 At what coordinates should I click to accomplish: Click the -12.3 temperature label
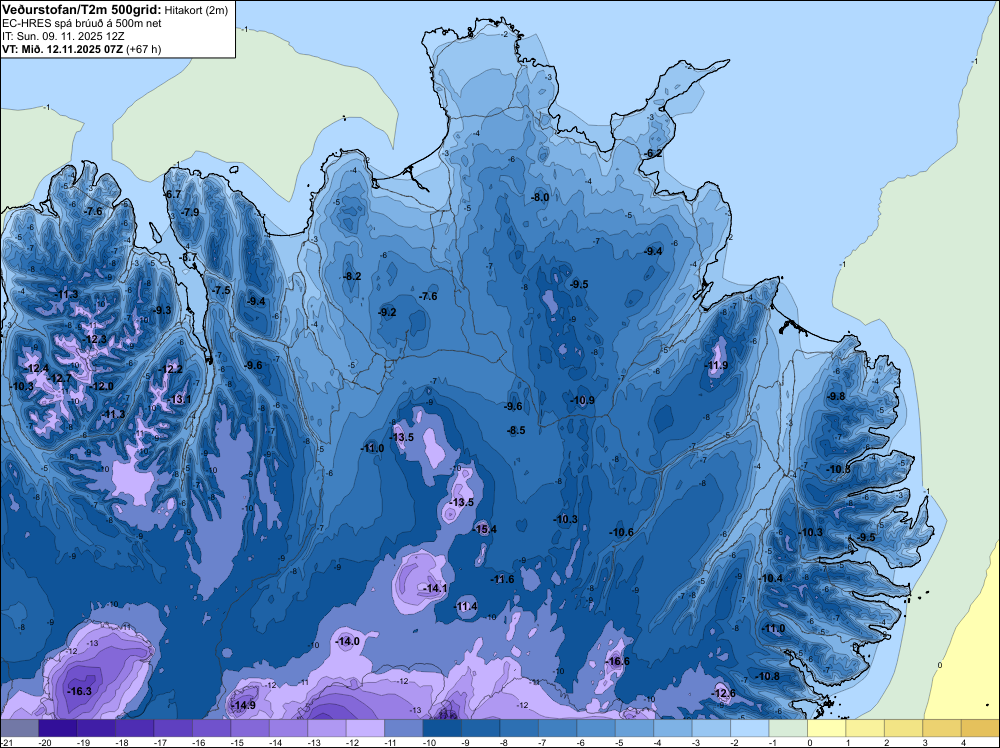click(x=95, y=339)
